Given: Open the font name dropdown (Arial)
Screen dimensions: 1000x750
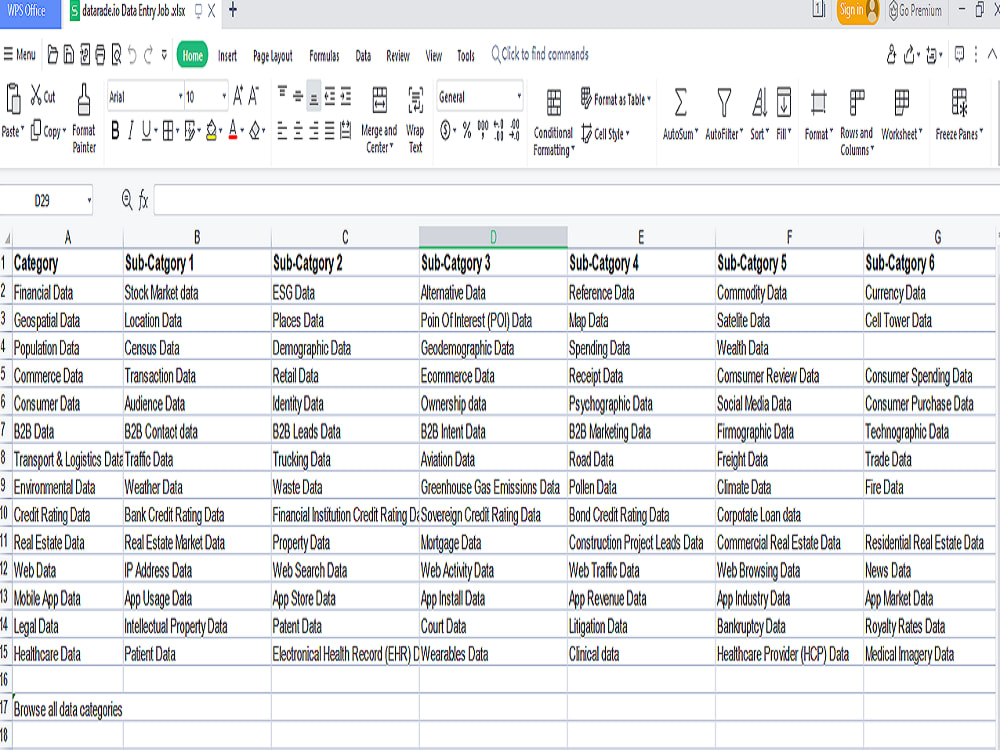Looking at the screenshot, I should 180,97.
